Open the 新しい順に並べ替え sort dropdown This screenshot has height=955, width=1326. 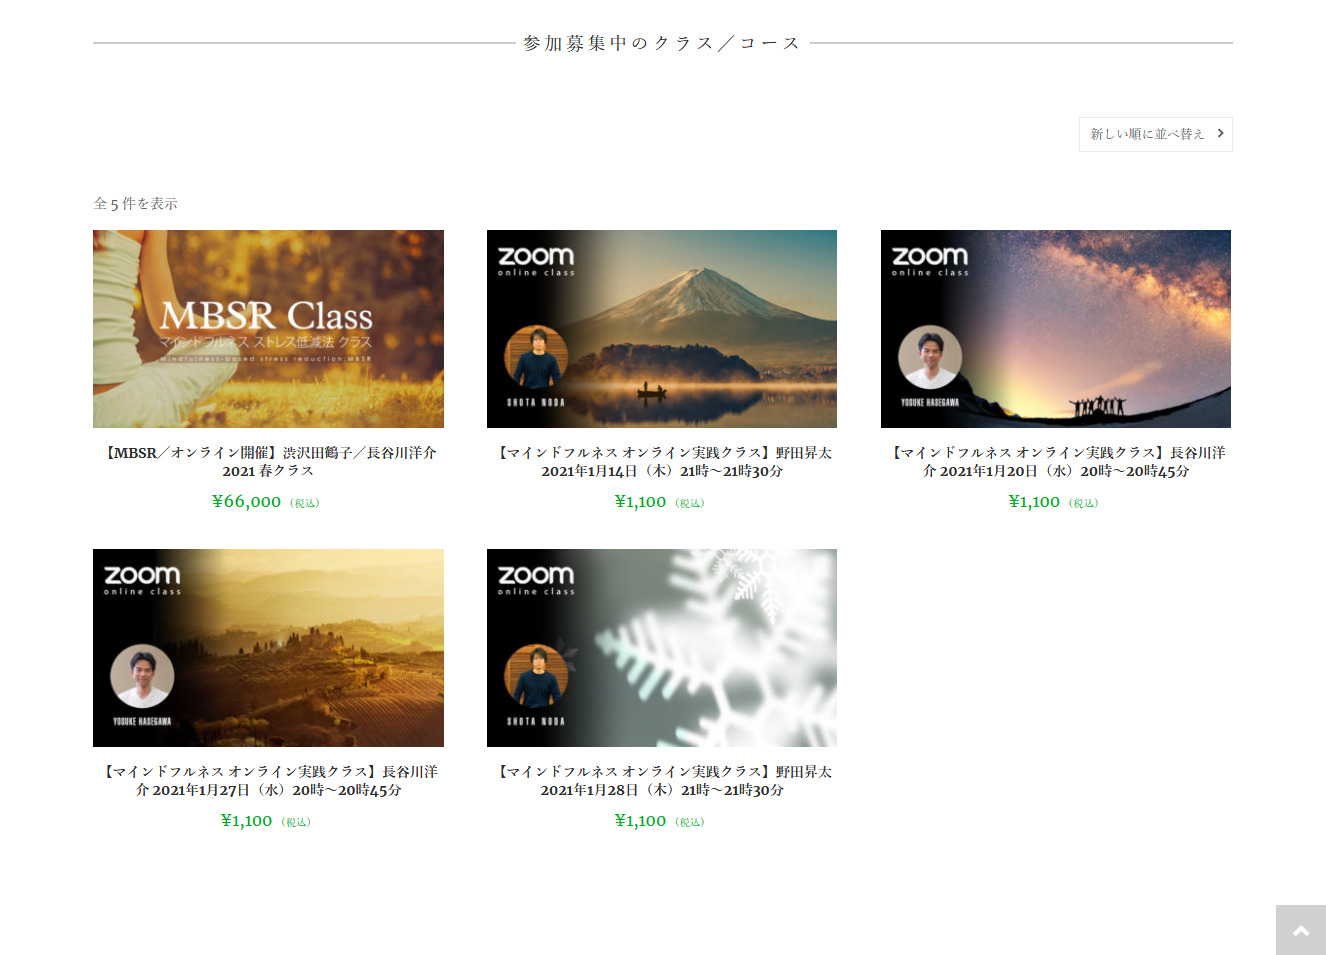(x=1147, y=134)
